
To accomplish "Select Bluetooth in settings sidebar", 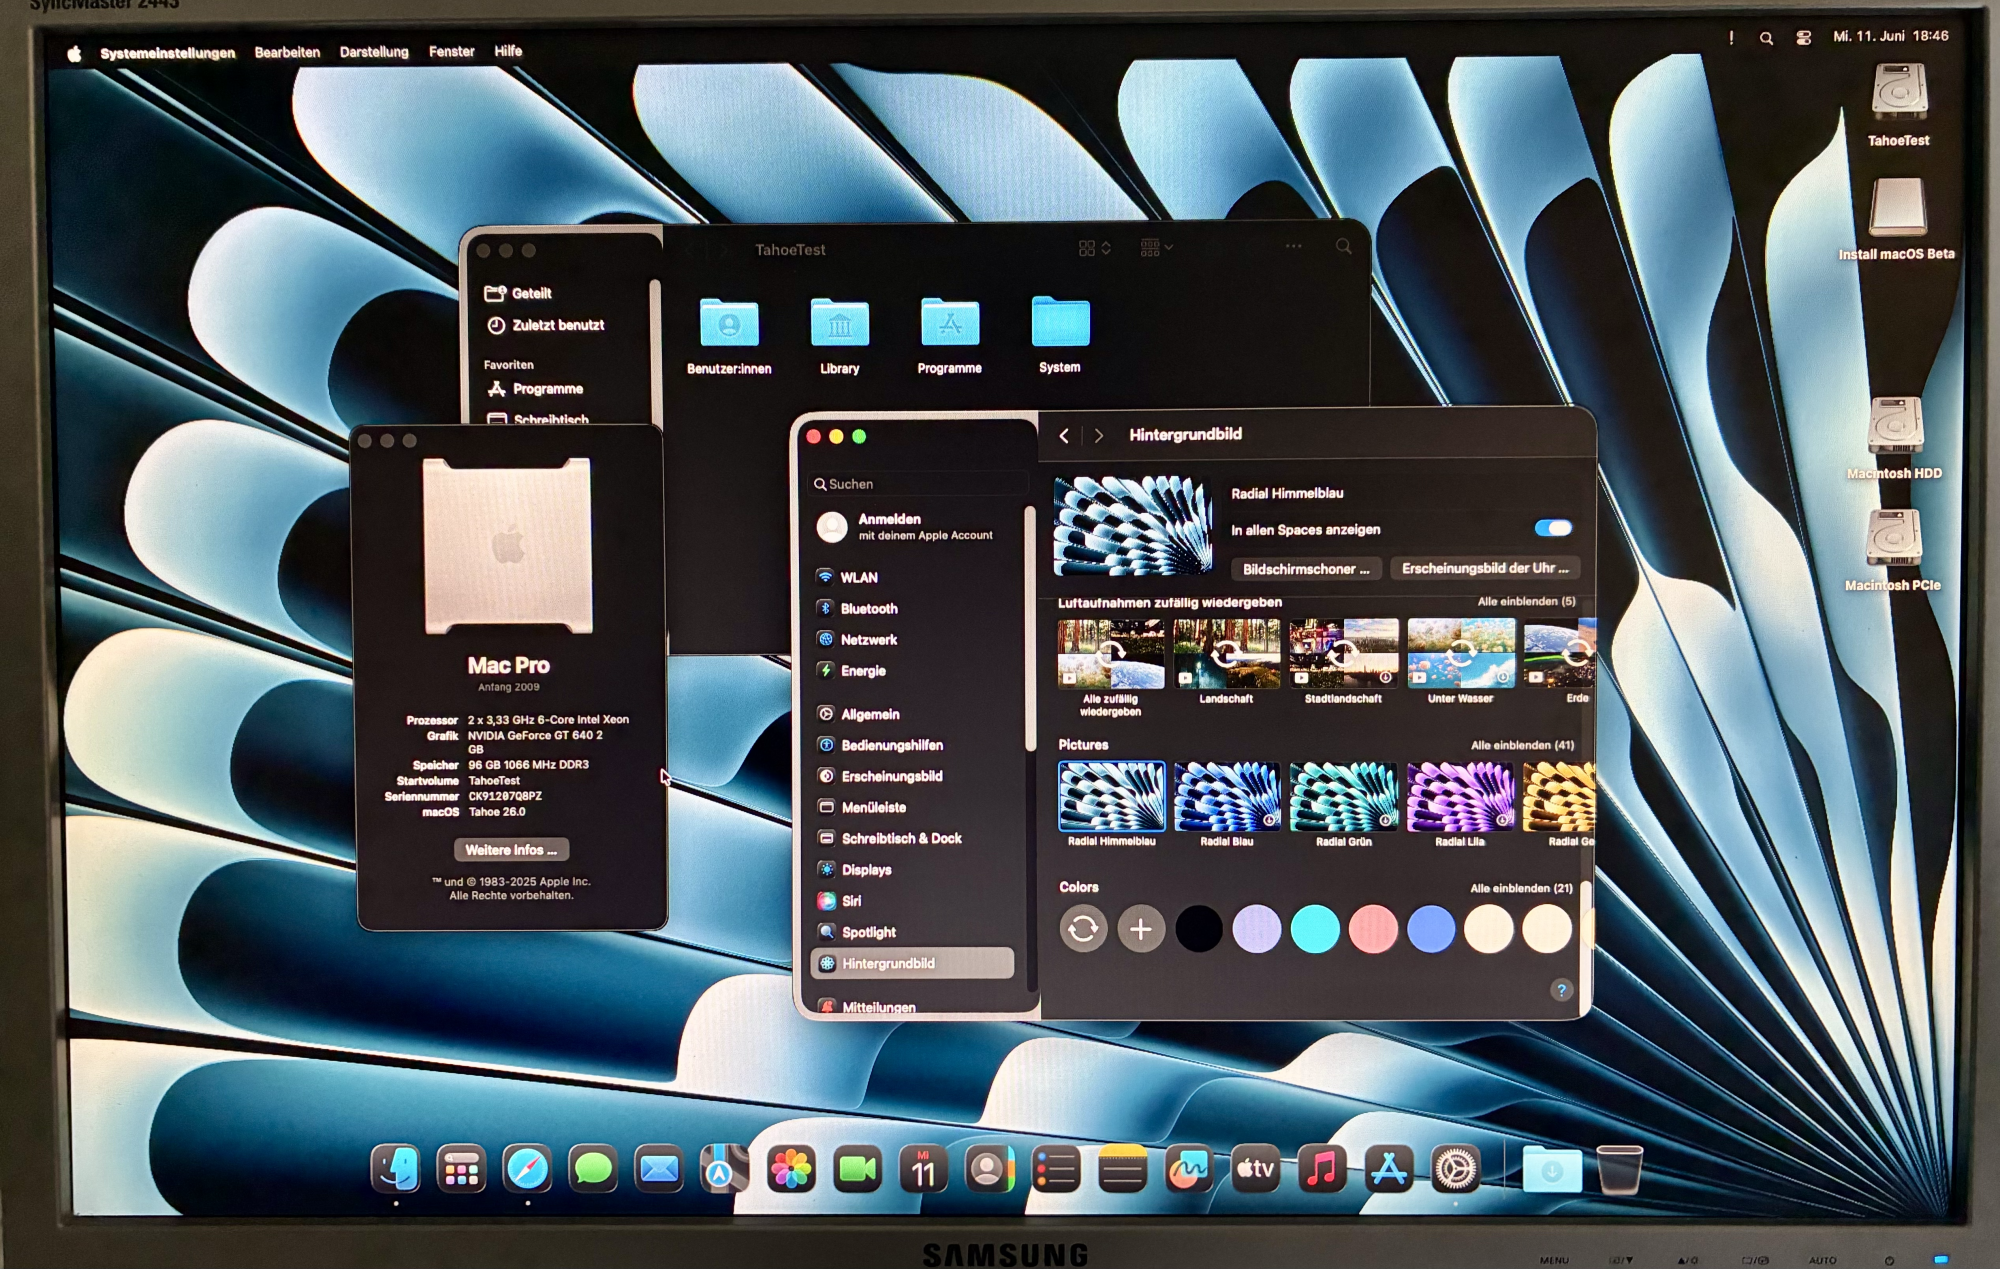I will point(868,608).
